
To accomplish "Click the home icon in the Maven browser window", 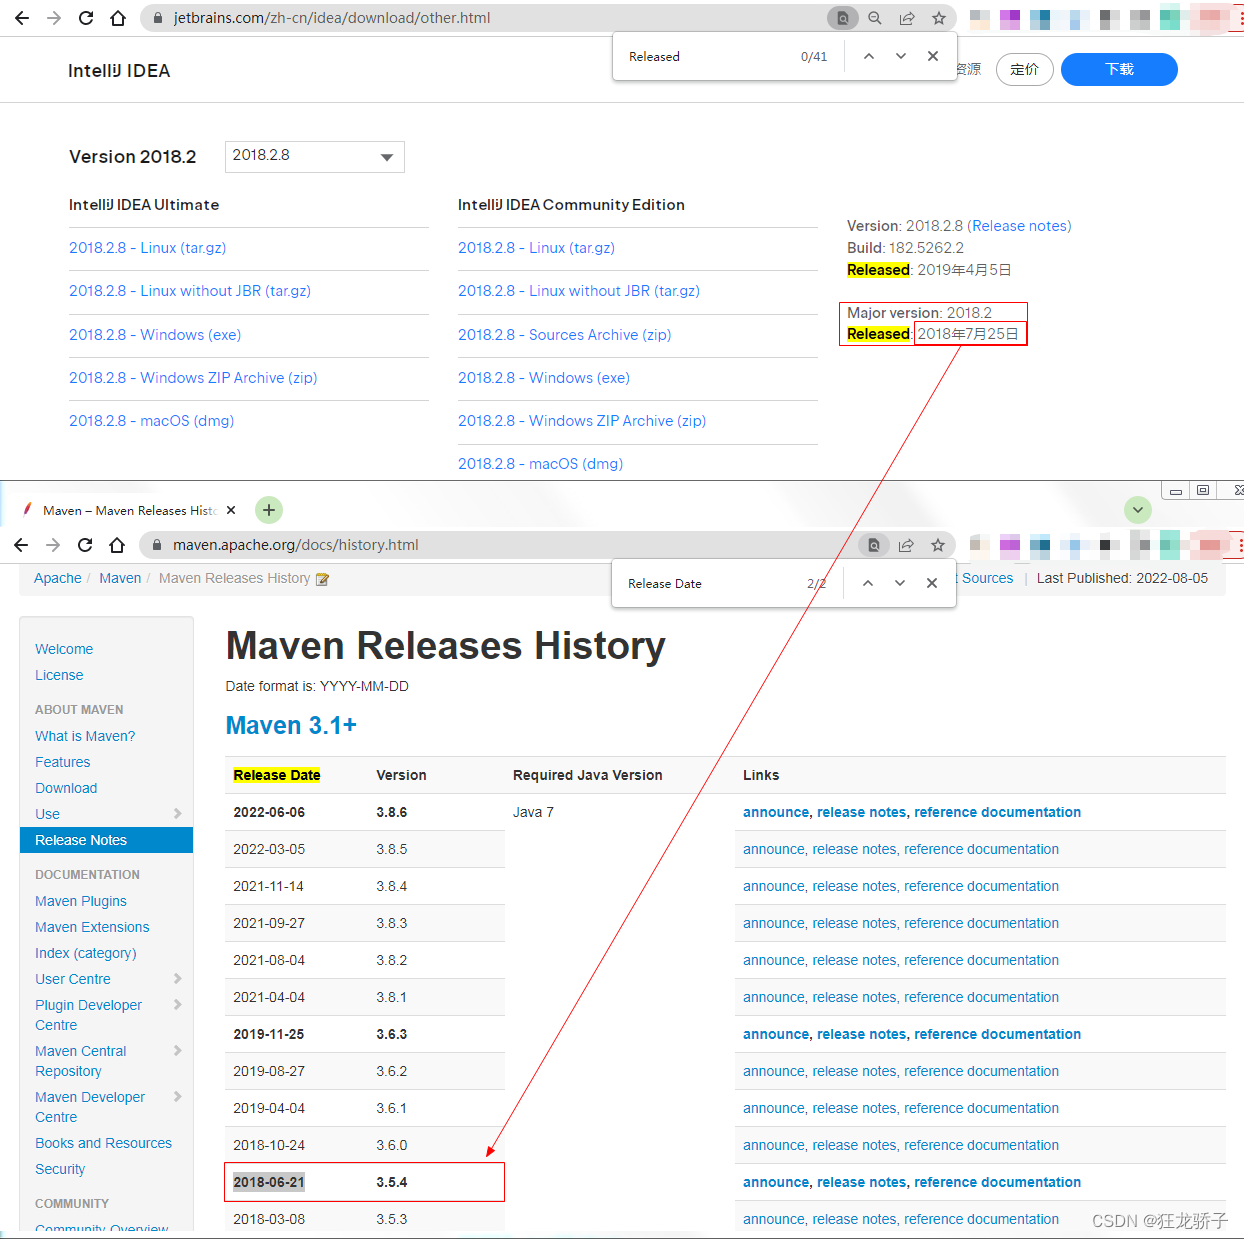I will click(117, 545).
